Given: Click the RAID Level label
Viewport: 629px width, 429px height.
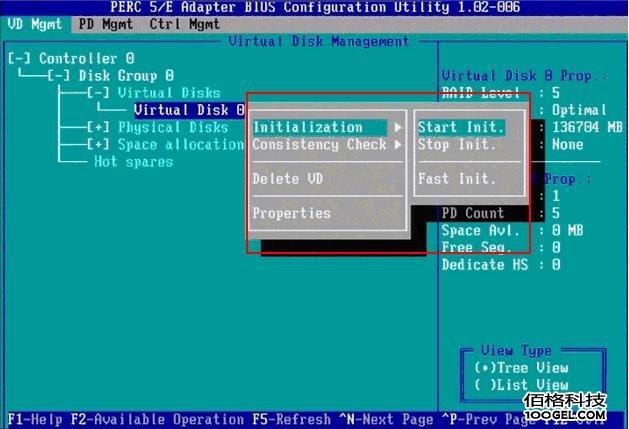Looking at the screenshot, I should tap(481, 93).
